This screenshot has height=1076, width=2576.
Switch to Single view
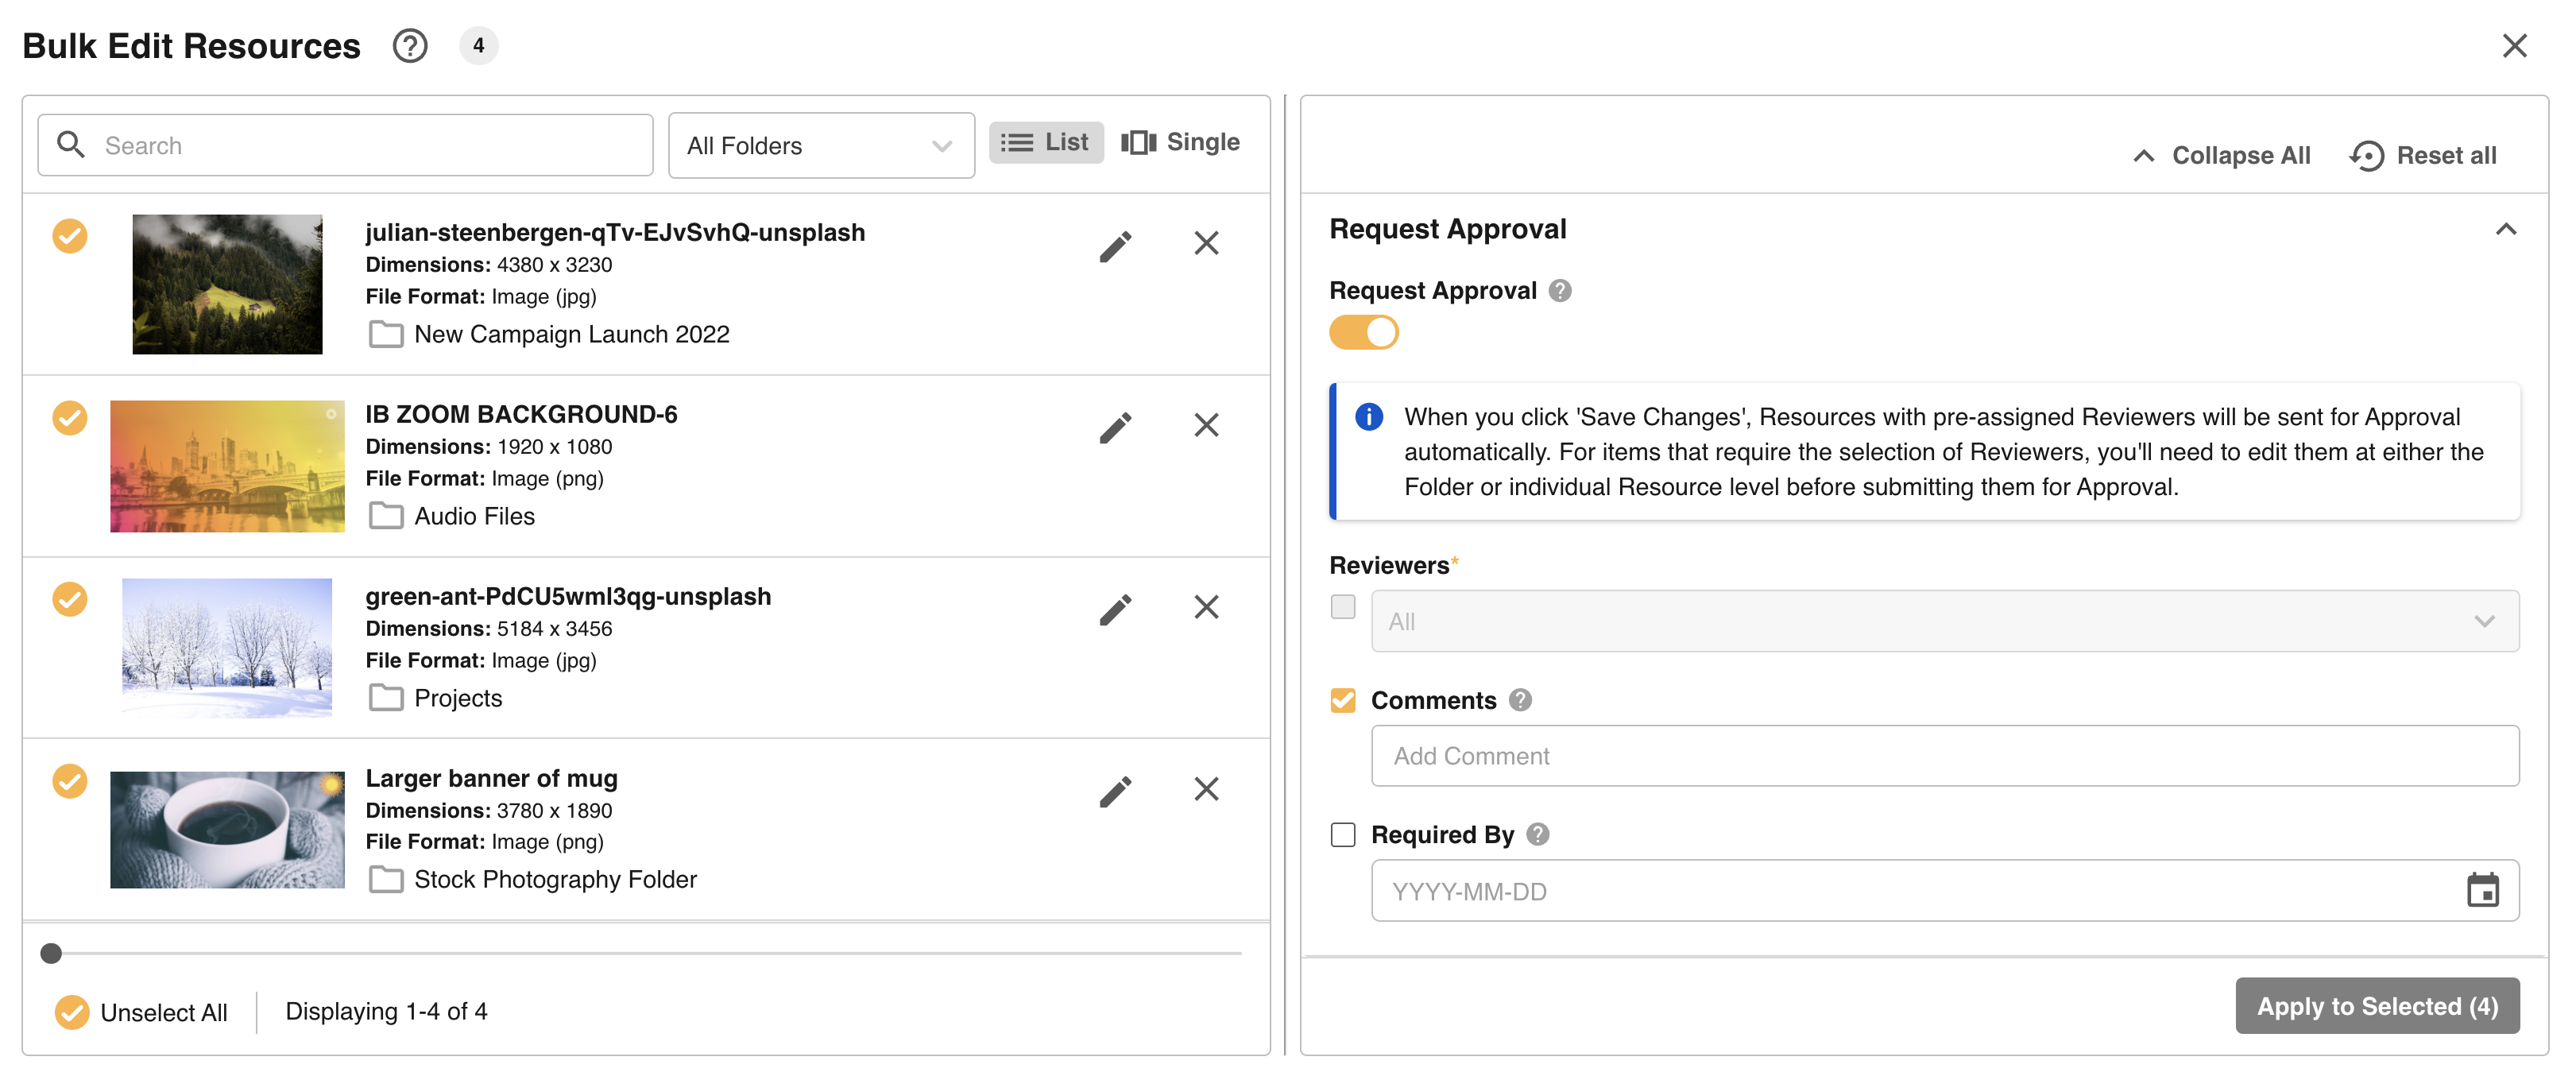[x=1180, y=142]
